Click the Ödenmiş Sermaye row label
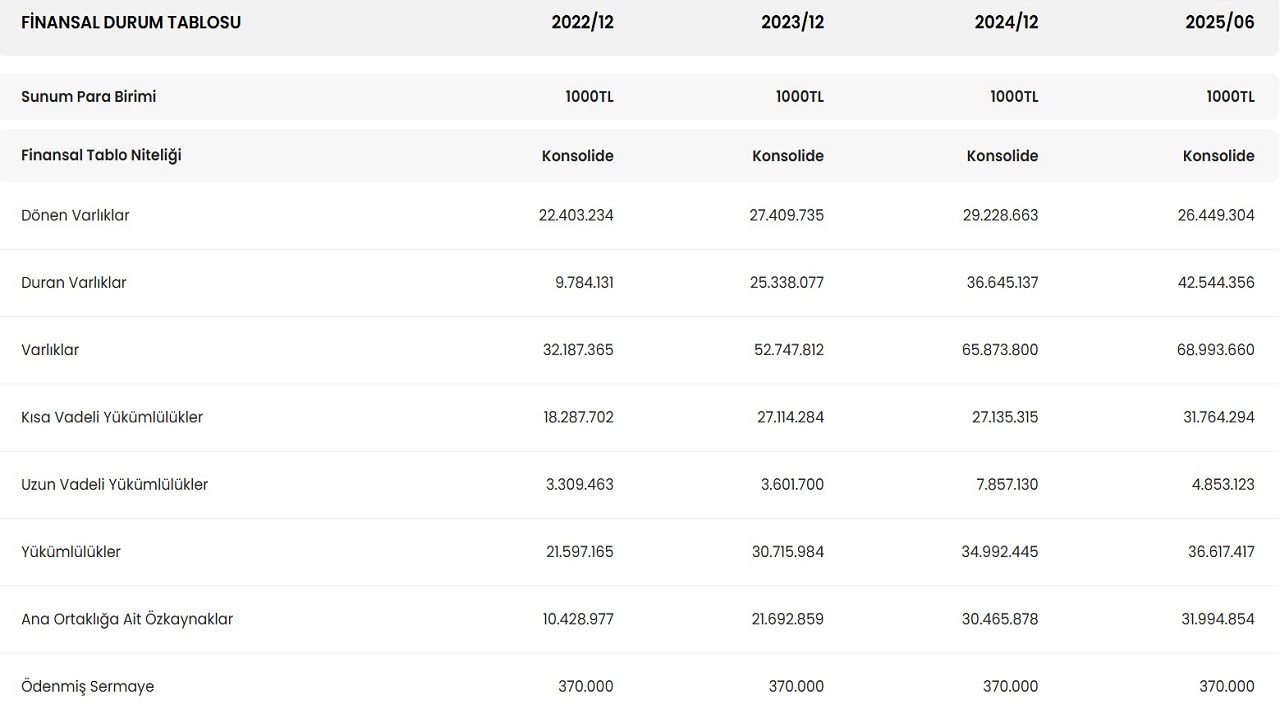 coord(88,687)
